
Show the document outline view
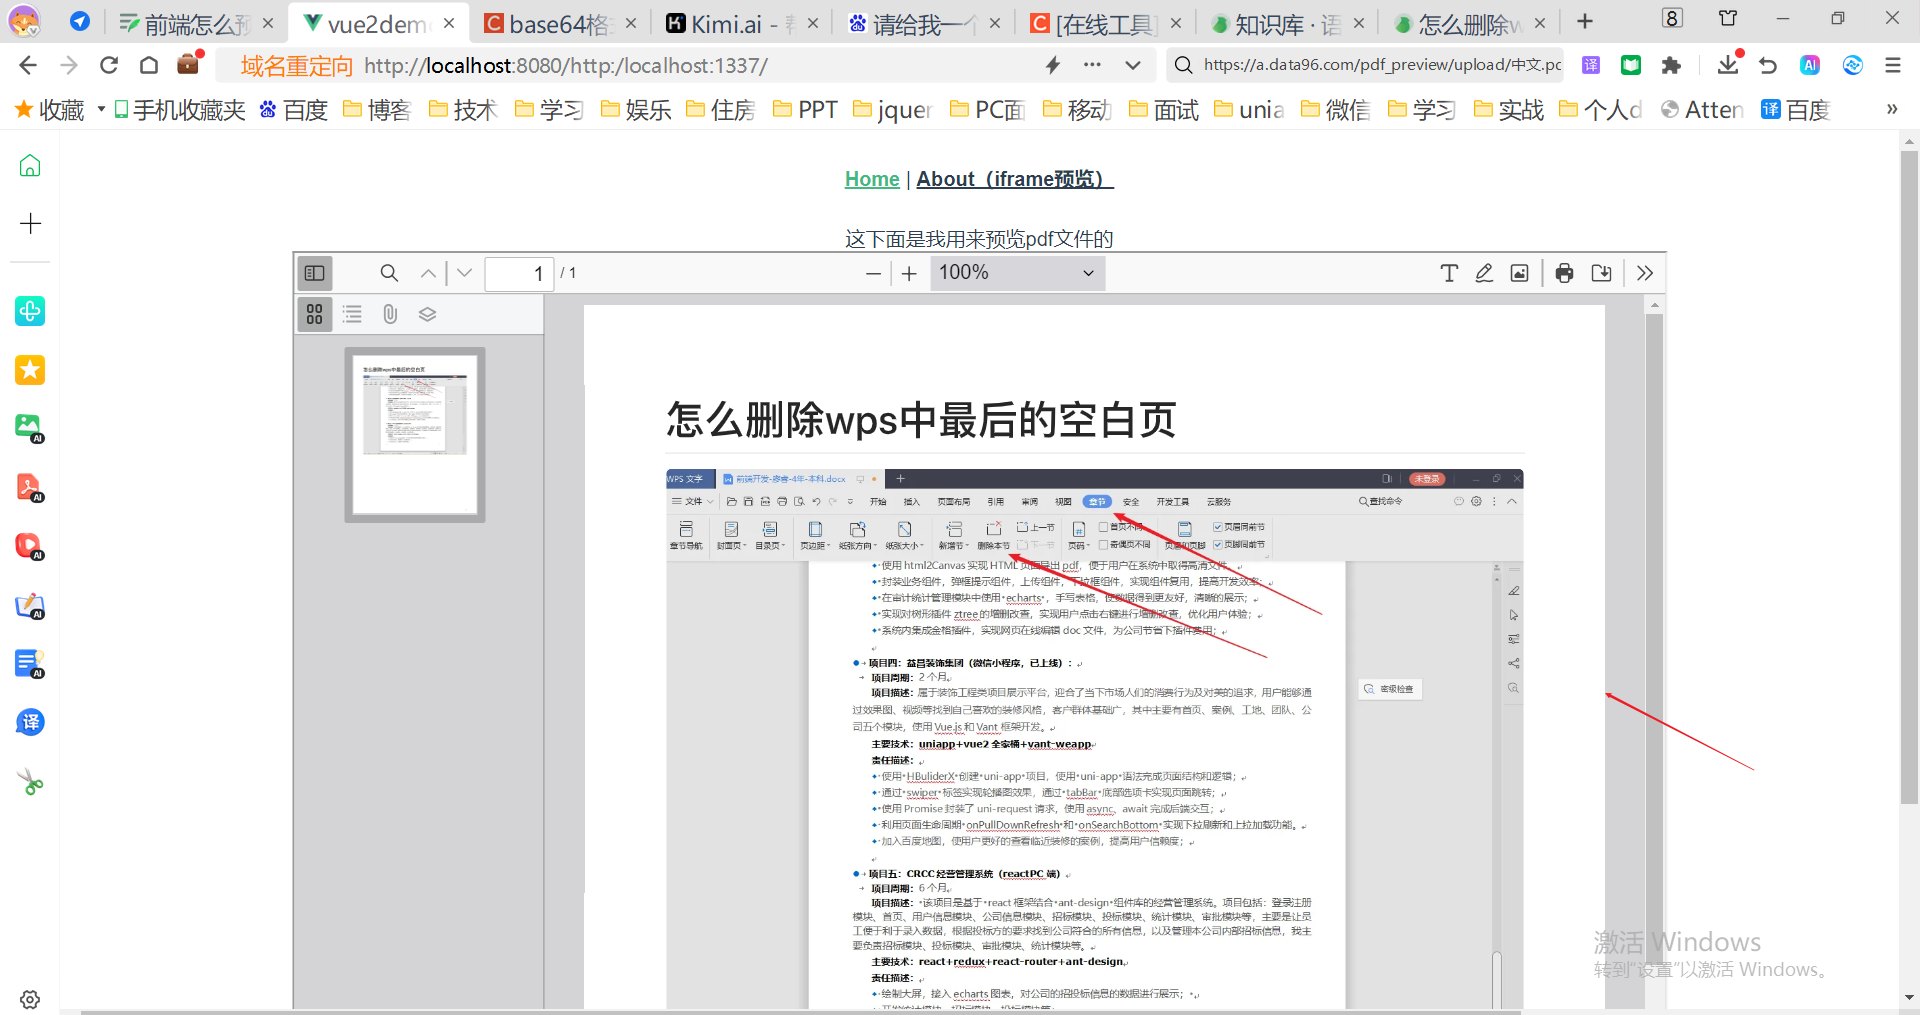click(352, 314)
